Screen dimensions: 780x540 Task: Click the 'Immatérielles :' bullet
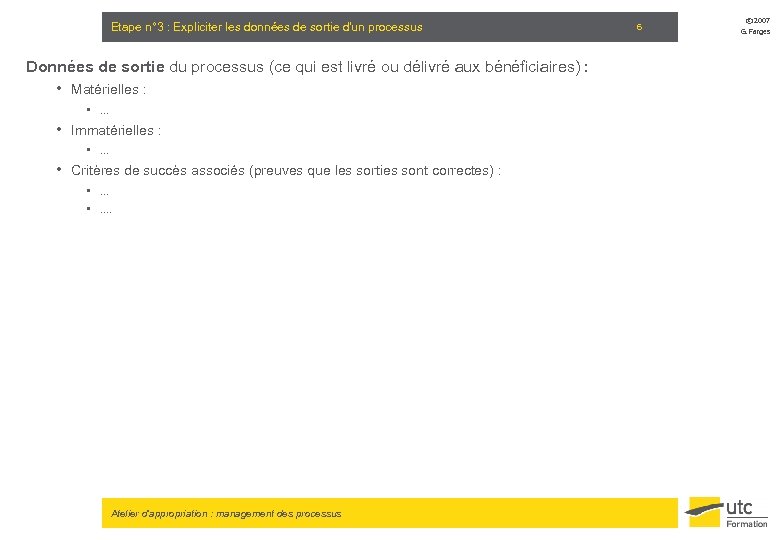[x=115, y=130]
